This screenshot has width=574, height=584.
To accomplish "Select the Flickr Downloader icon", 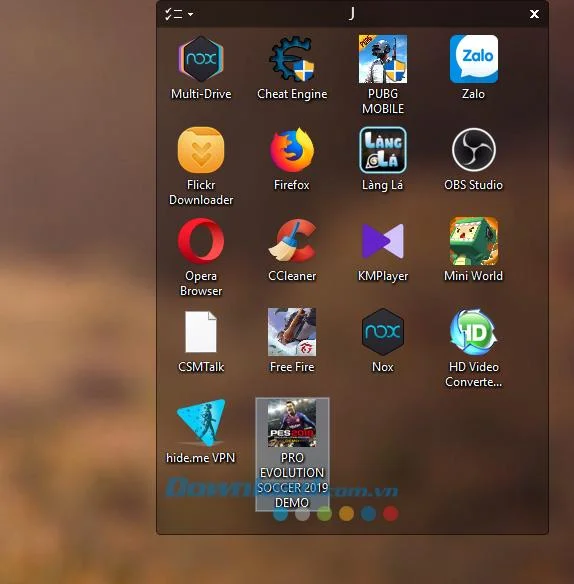I will 201,150.
